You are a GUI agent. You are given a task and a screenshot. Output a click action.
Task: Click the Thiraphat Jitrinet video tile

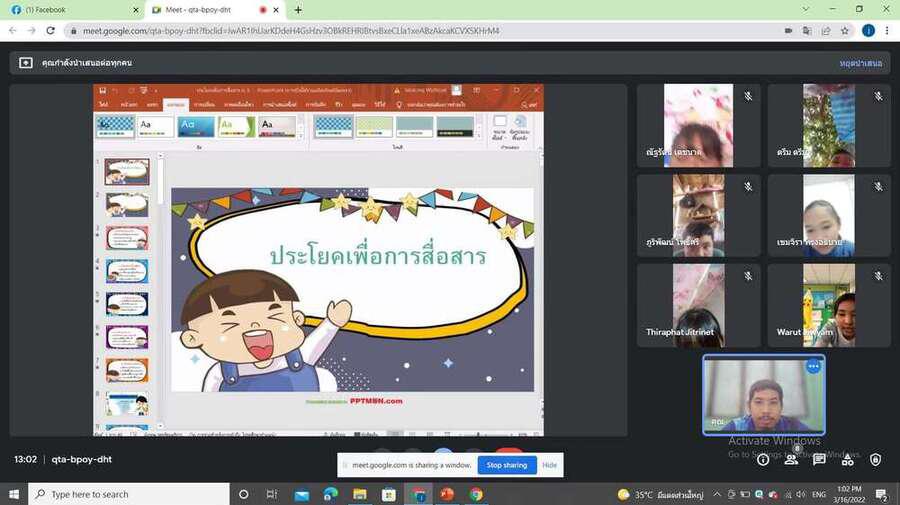pos(698,305)
